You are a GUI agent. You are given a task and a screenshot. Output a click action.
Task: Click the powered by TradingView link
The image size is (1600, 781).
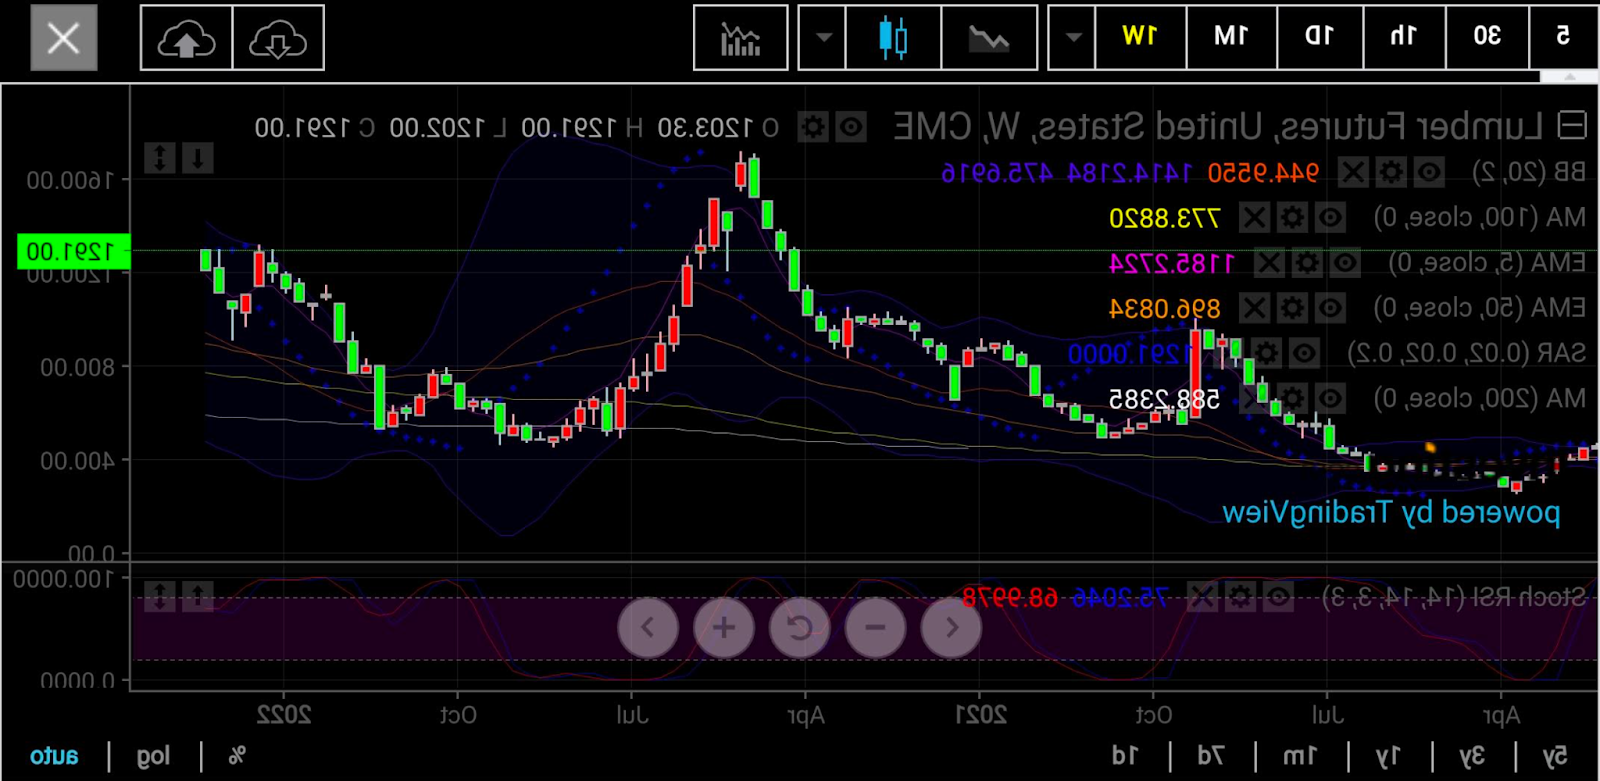(1391, 513)
